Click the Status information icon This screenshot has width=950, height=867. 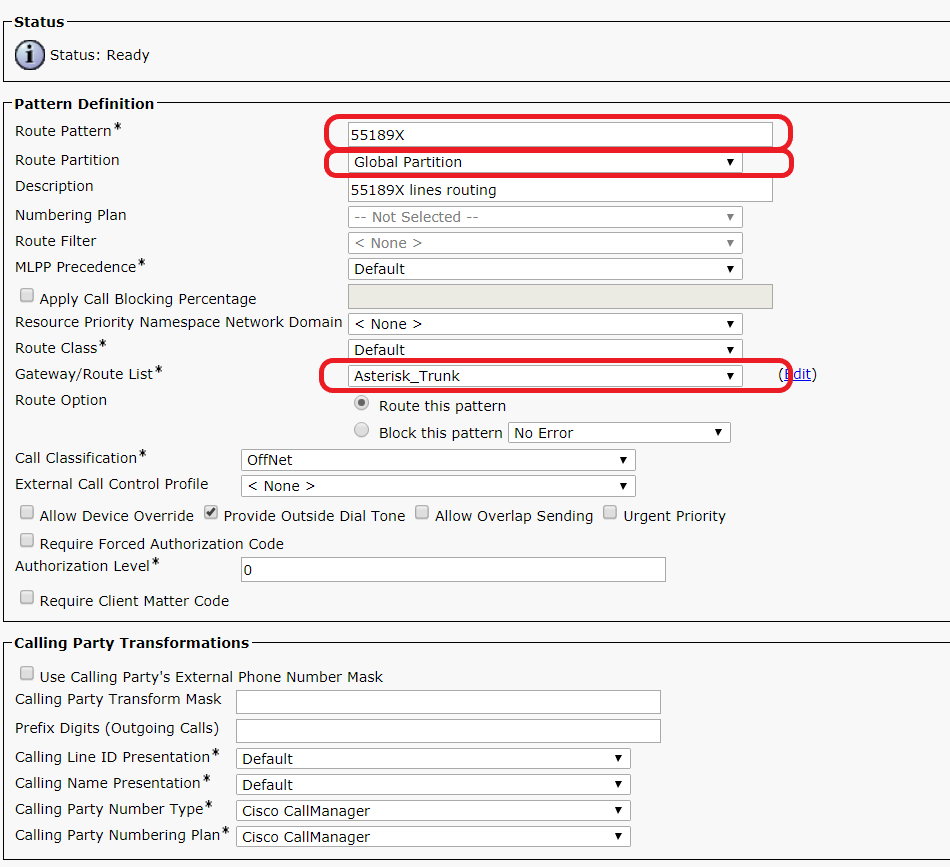pos(30,55)
